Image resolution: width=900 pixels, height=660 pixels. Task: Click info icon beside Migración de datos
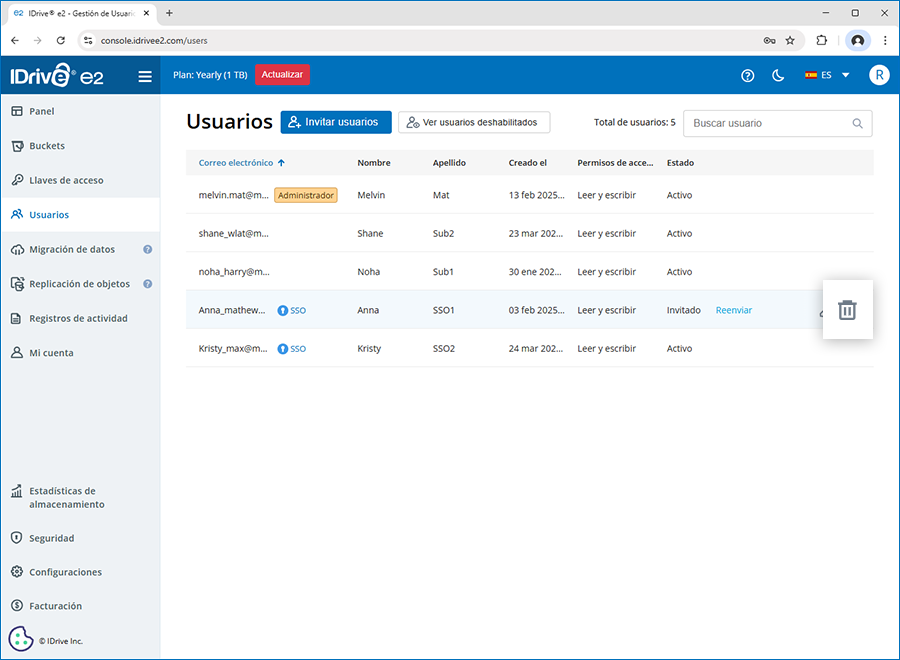[148, 249]
